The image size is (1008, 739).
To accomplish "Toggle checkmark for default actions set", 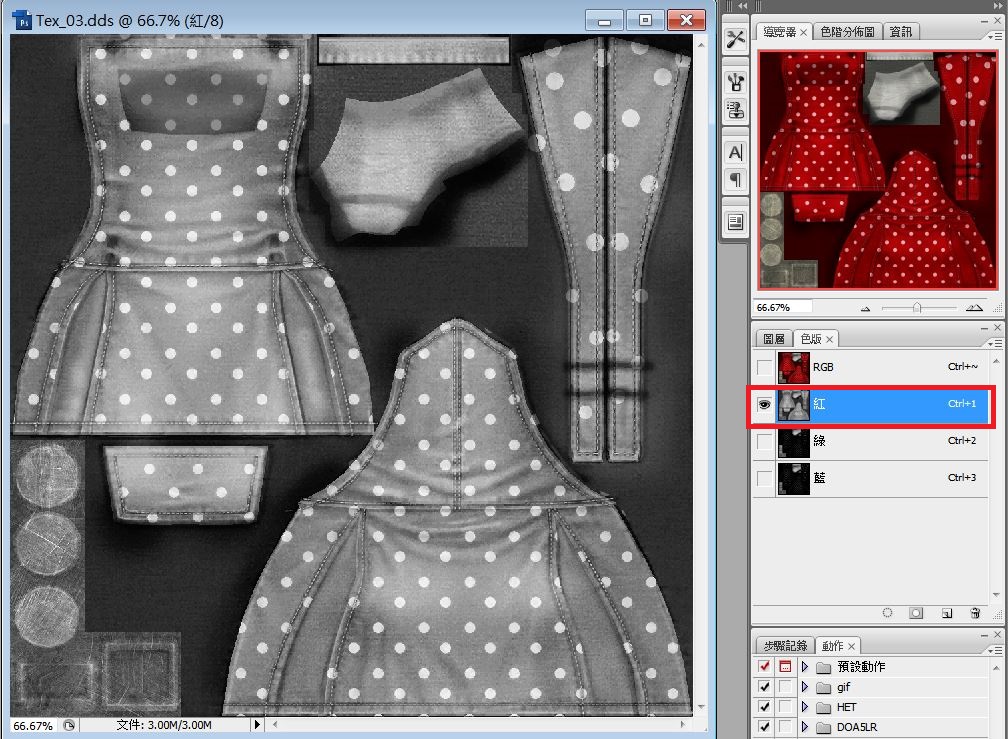I will click(x=764, y=666).
